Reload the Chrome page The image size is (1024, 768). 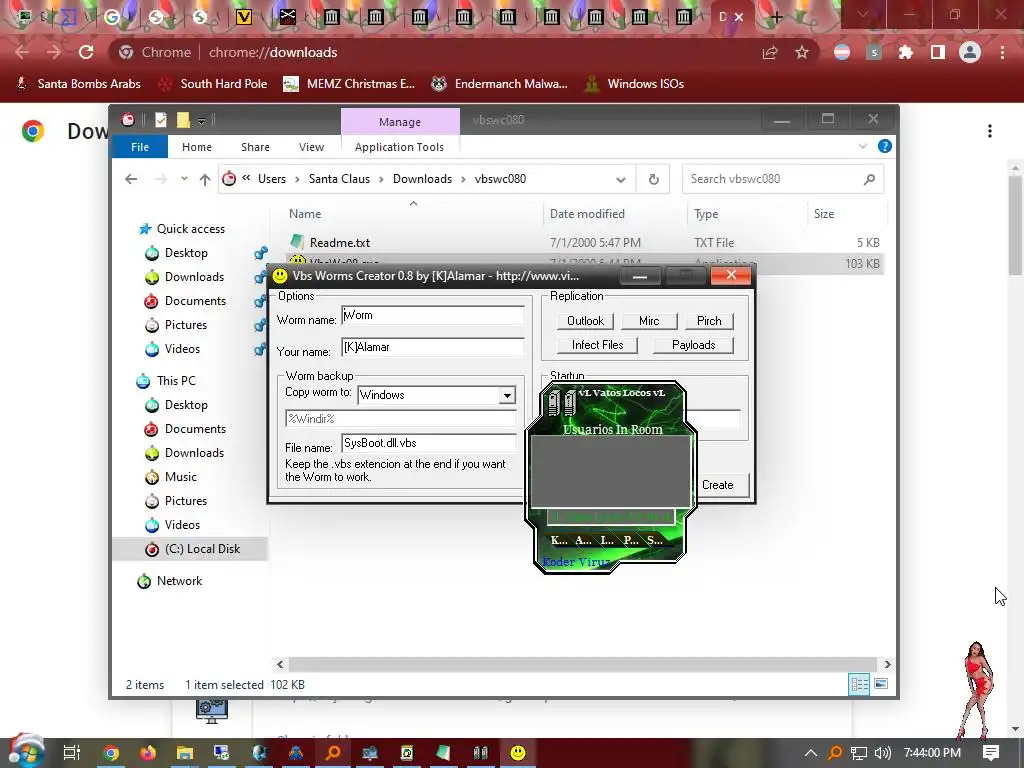pos(86,52)
